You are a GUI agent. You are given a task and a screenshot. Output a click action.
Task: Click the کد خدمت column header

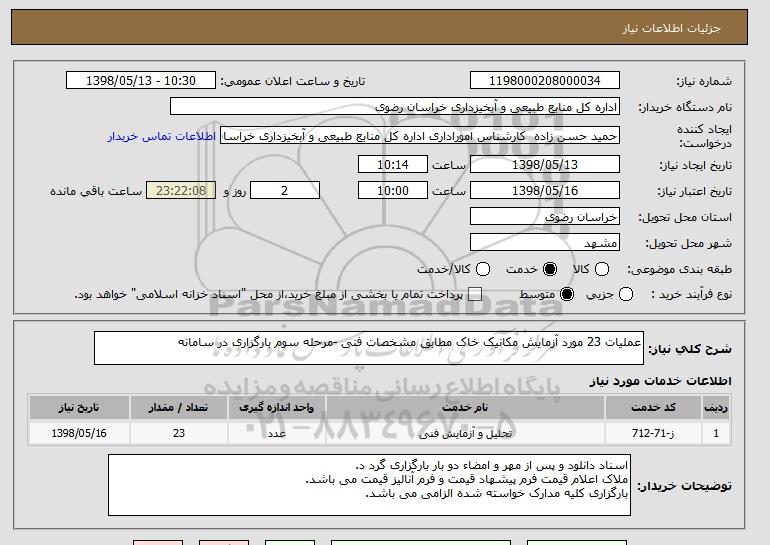(x=653, y=408)
